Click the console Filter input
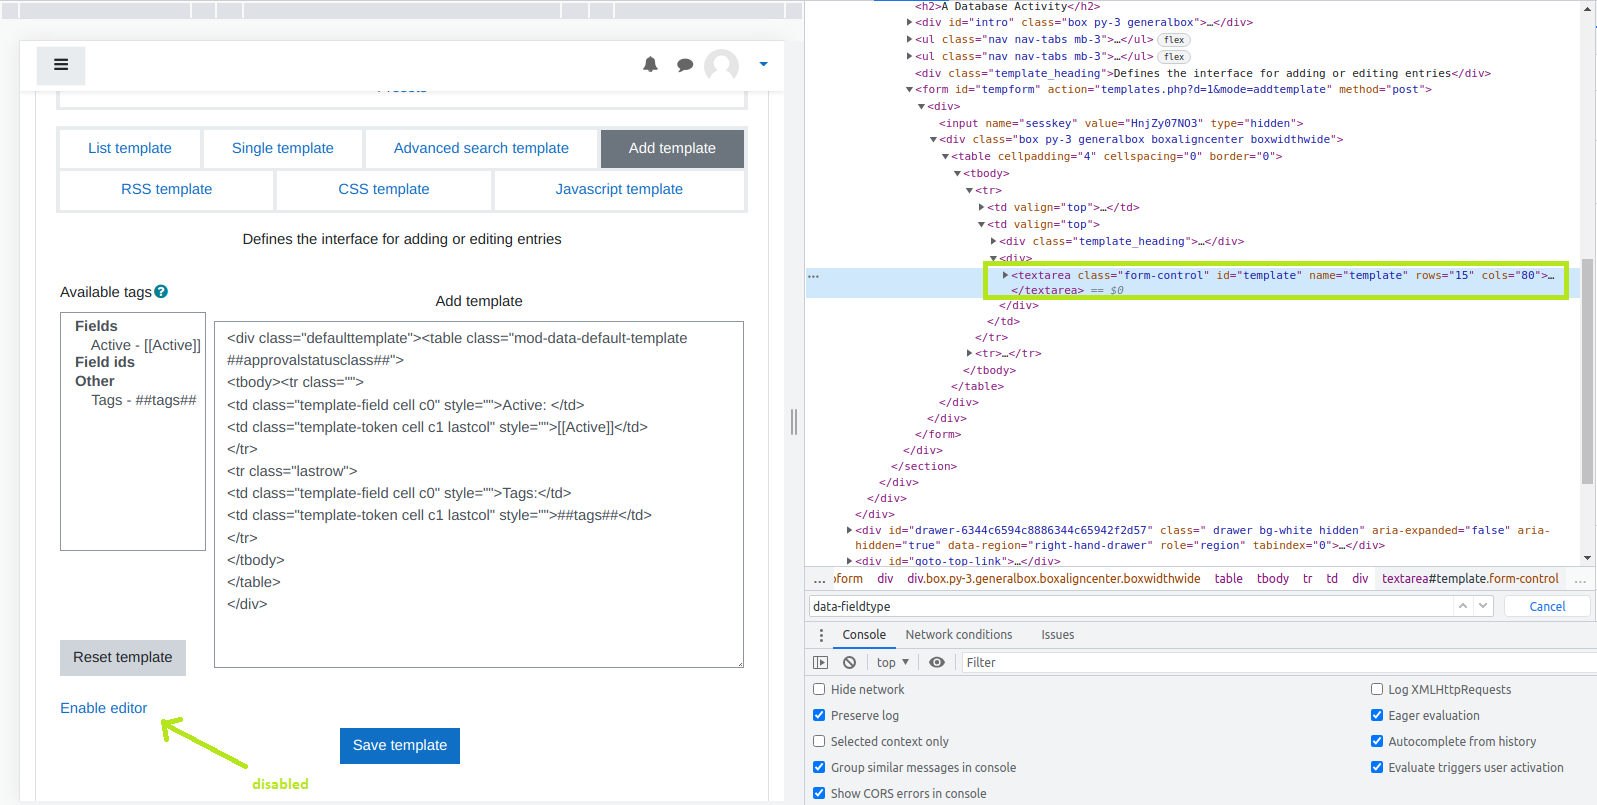1597x805 pixels. [1278, 662]
